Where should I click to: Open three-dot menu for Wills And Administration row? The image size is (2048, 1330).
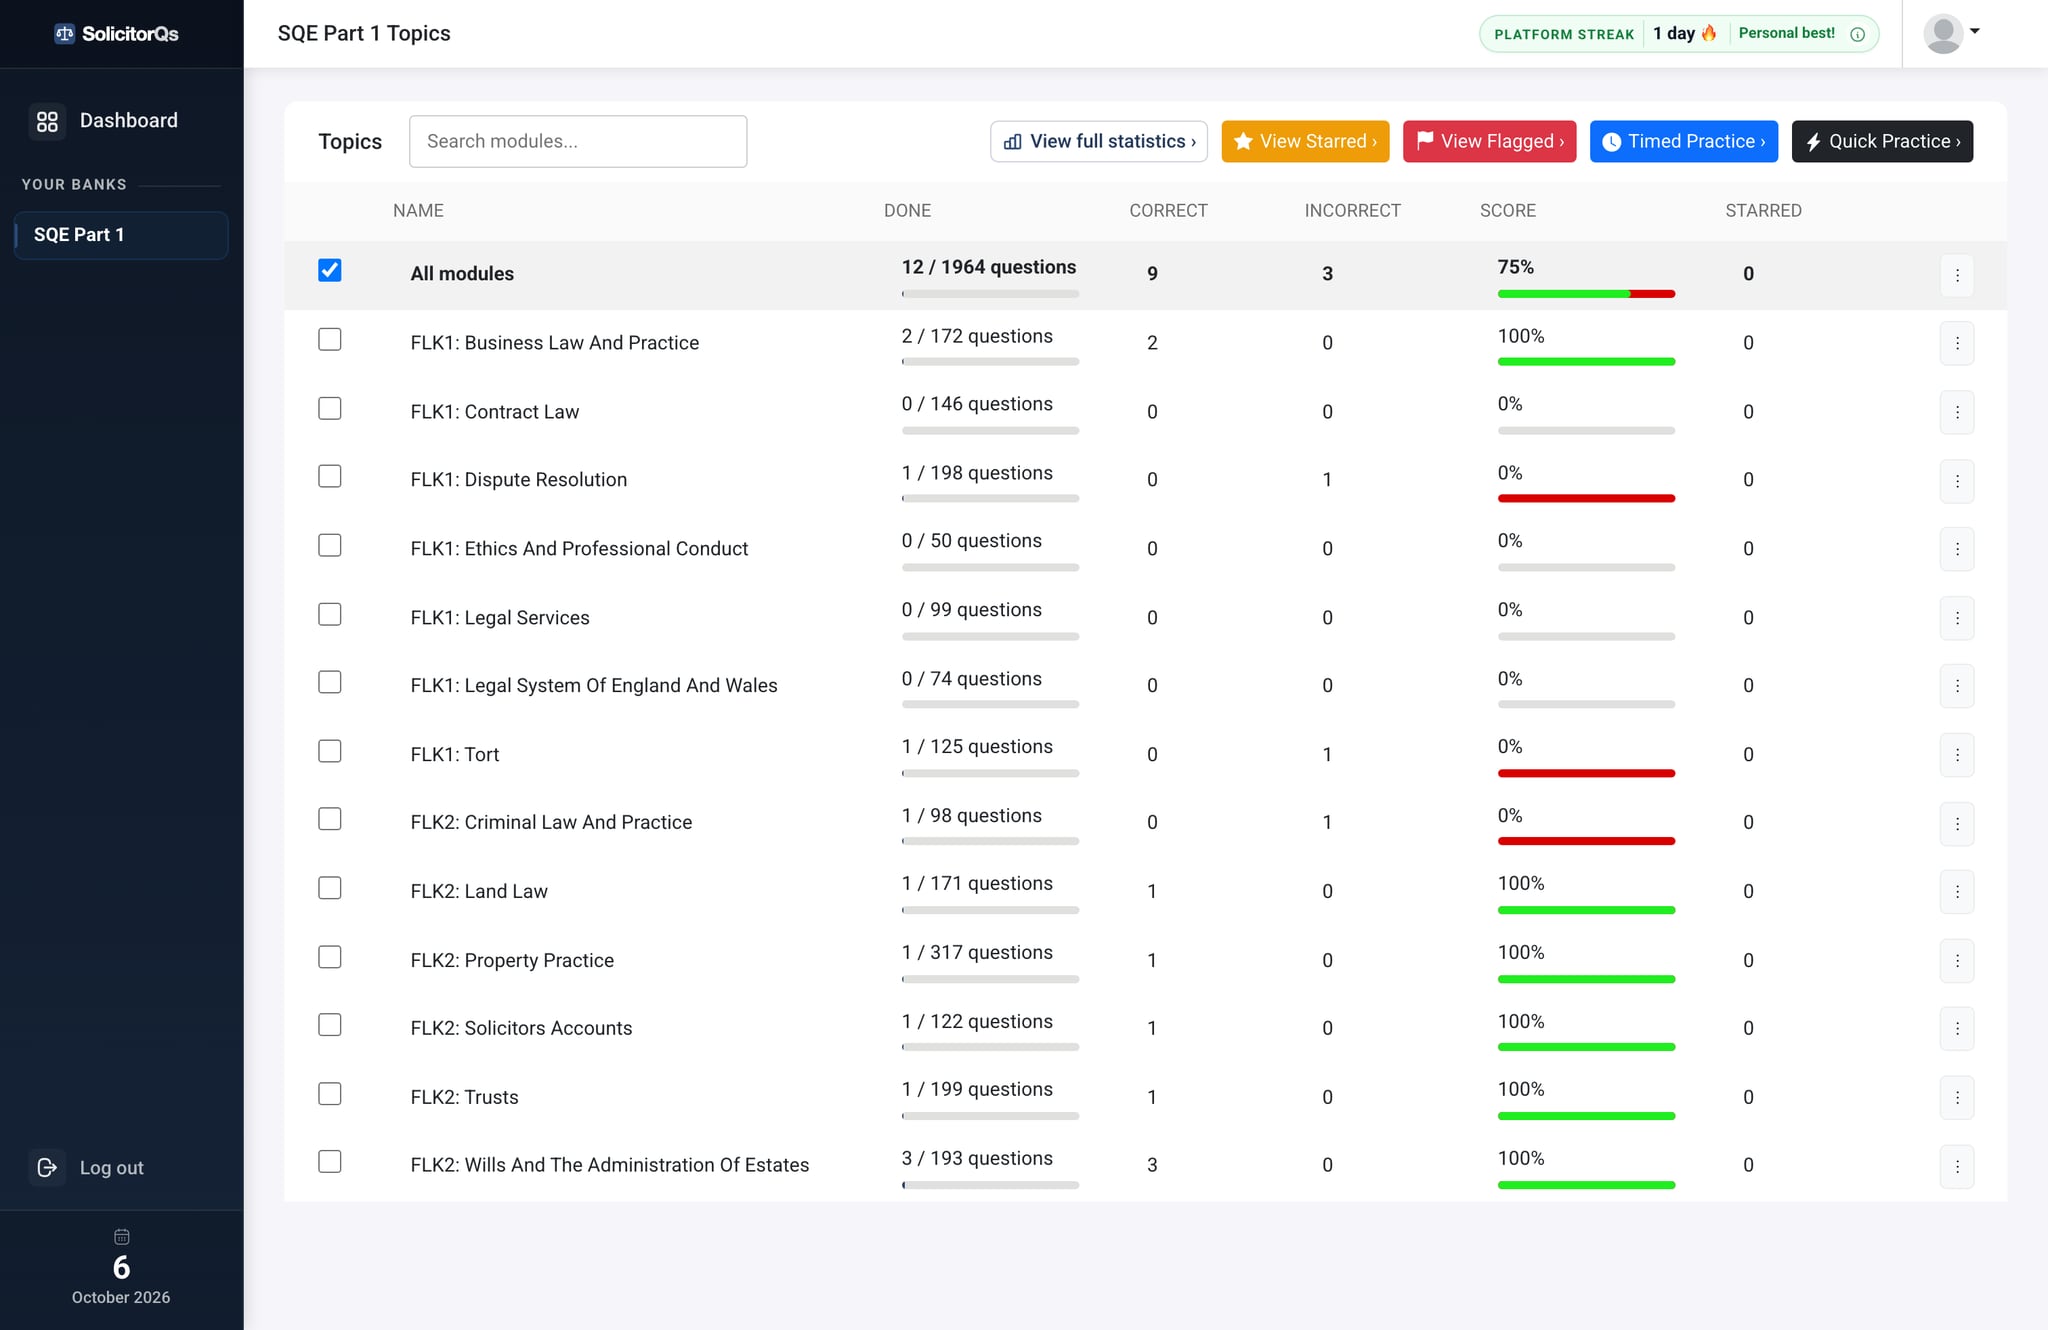(x=1957, y=1166)
